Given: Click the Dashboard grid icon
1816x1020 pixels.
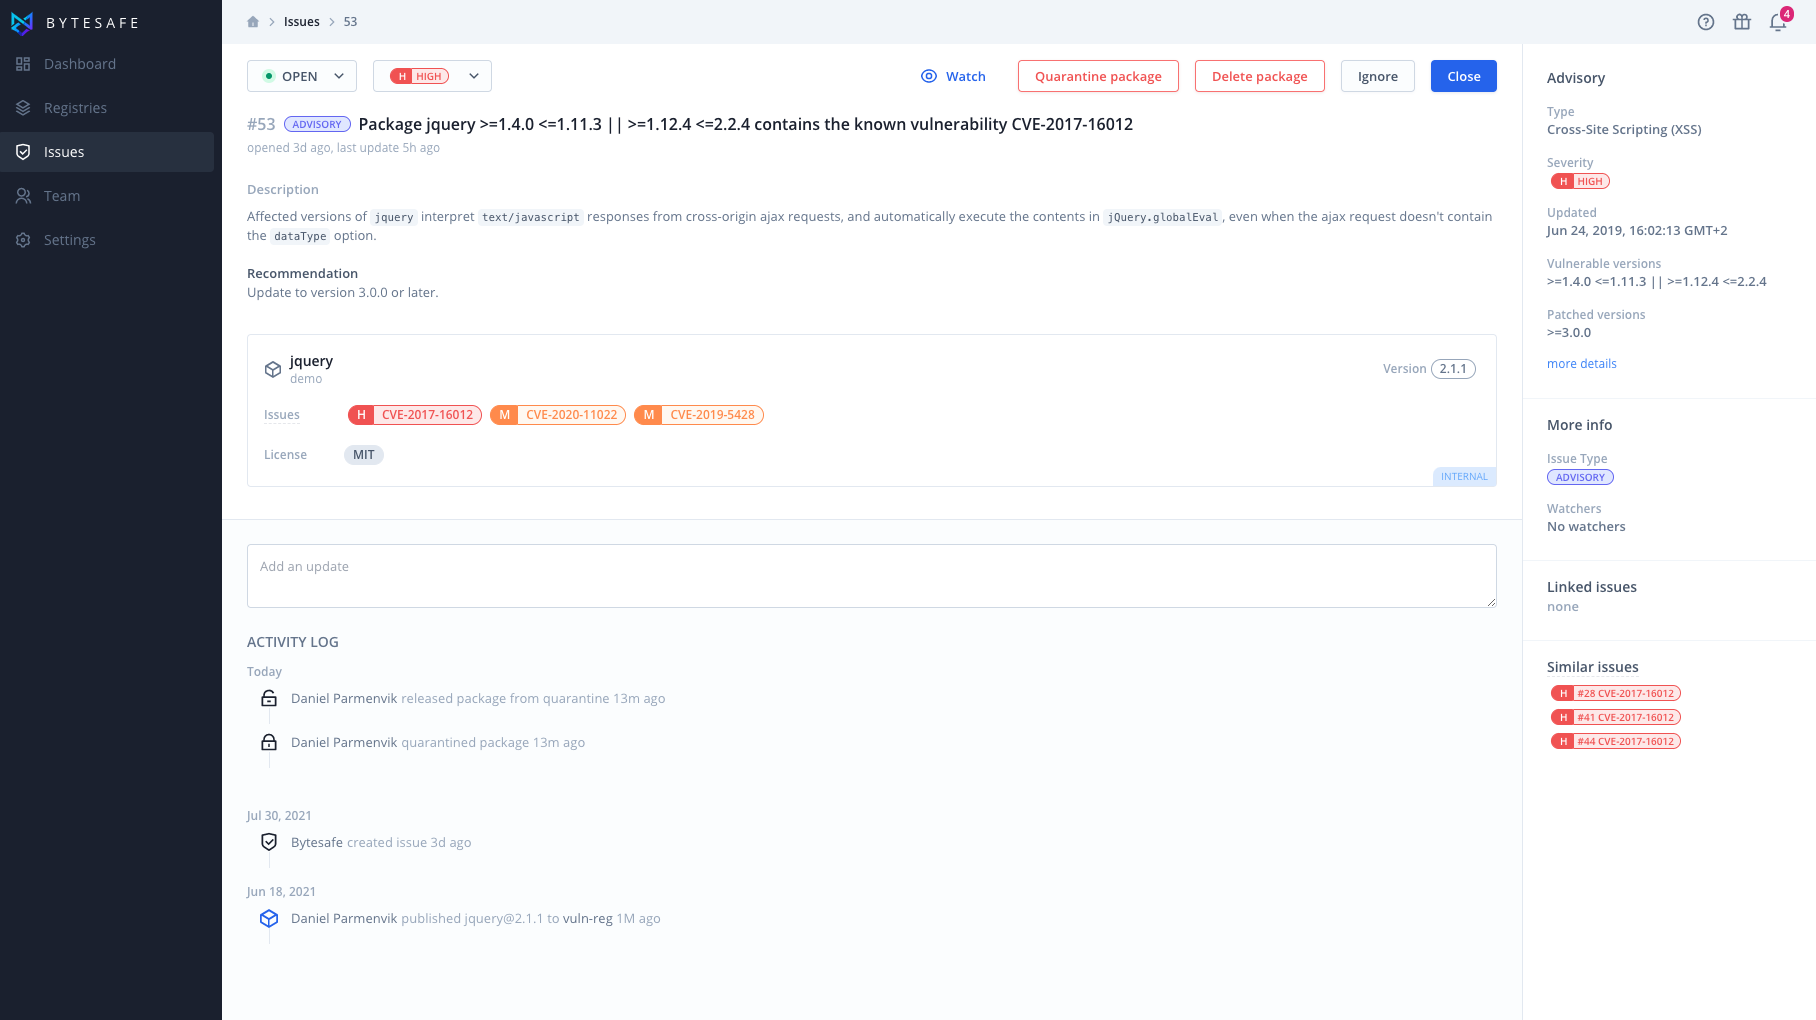Looking at the screenshot, I should pos(23,64).
